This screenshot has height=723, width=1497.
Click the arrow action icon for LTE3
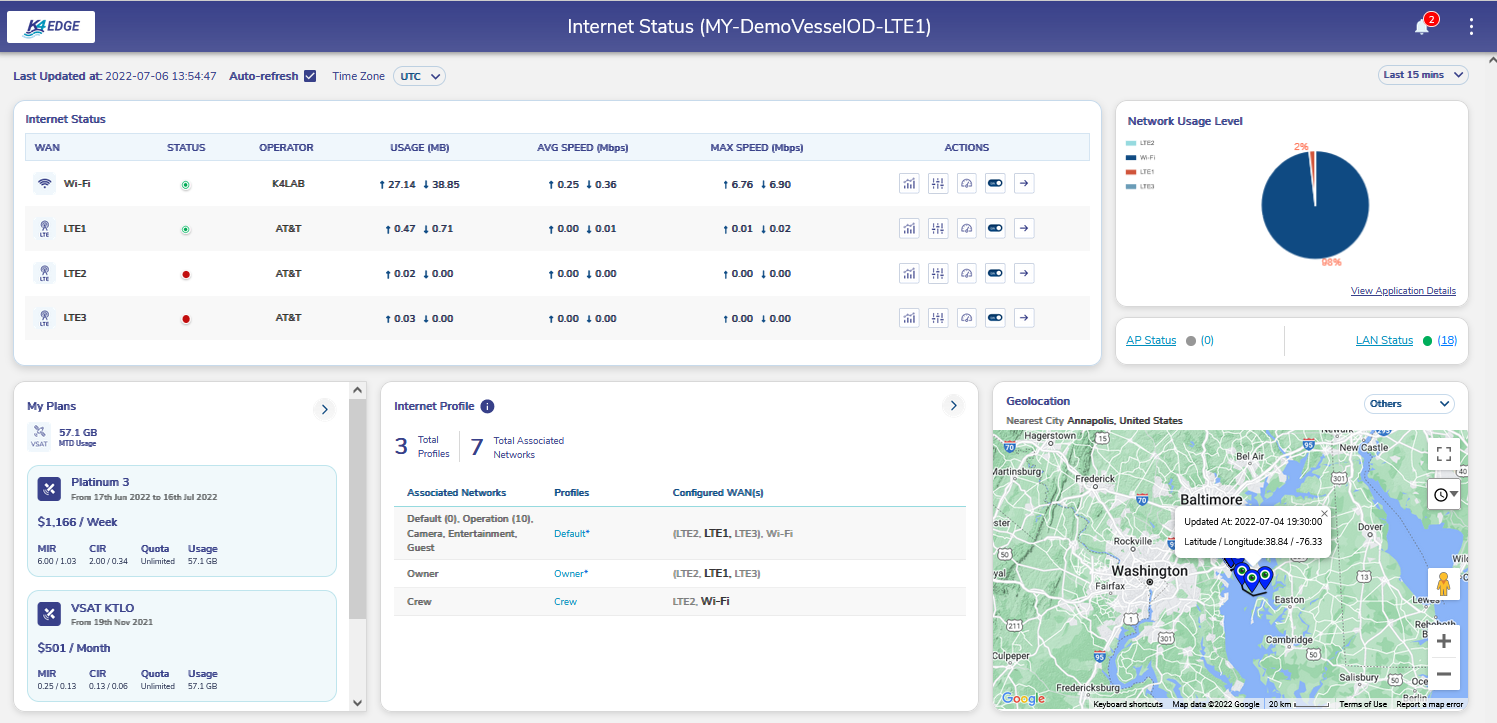click(x=1023, y=318)
